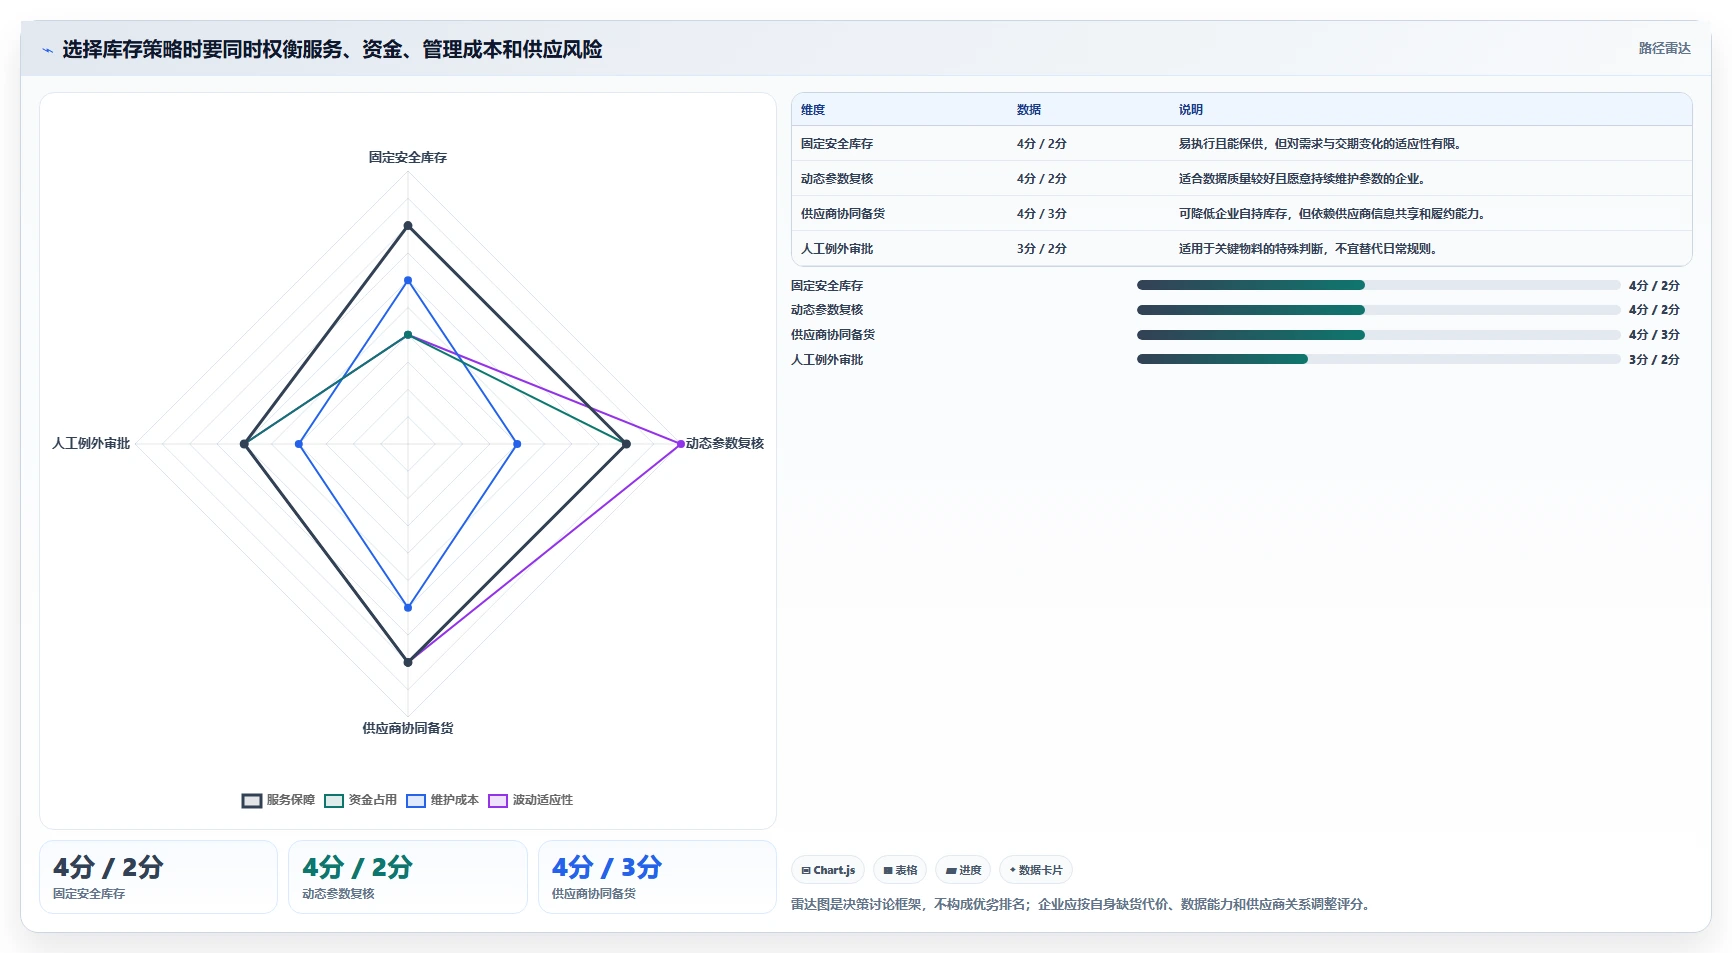Viewport: 1732px width, 953px height.
Task: Select the 固定安全库存 table row name
Action: tap(837, 144)
